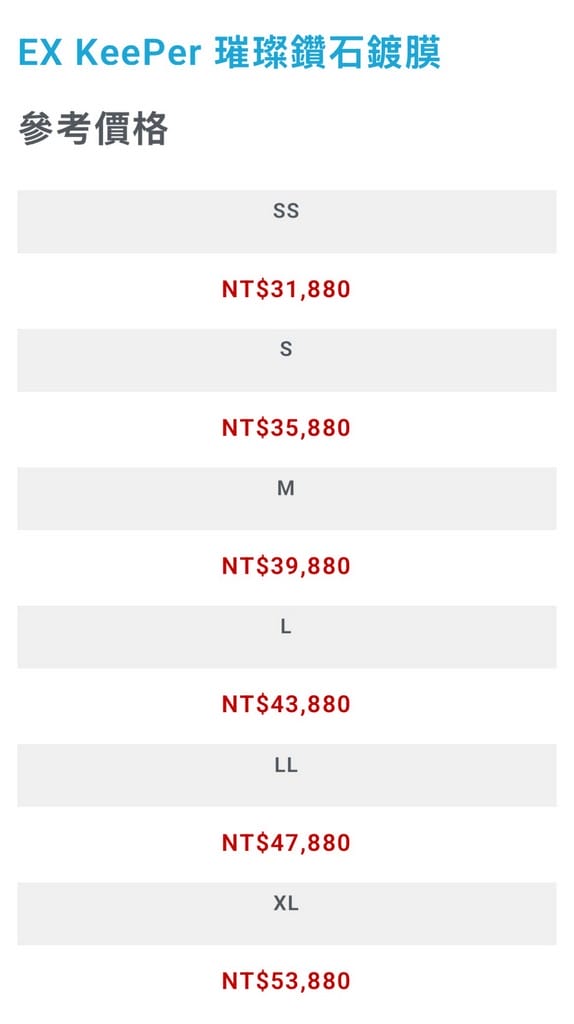Image resolution: width=574 pixels, height=1024 pixels.
Task: Click the SS label text
Action: click(x=286, y=211)
